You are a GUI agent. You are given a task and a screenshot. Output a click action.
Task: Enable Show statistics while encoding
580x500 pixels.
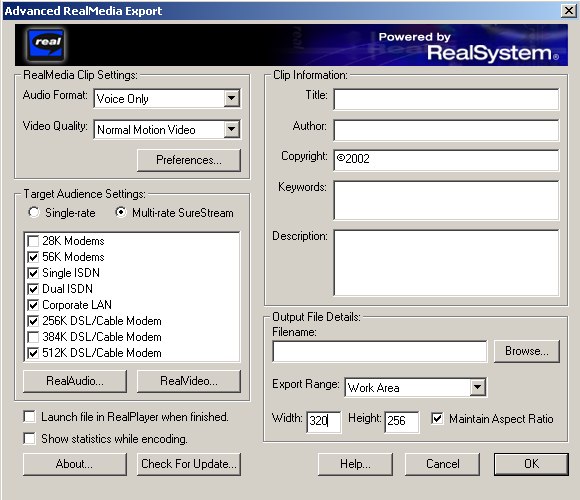pyautogui.click(x=29, y=439)
